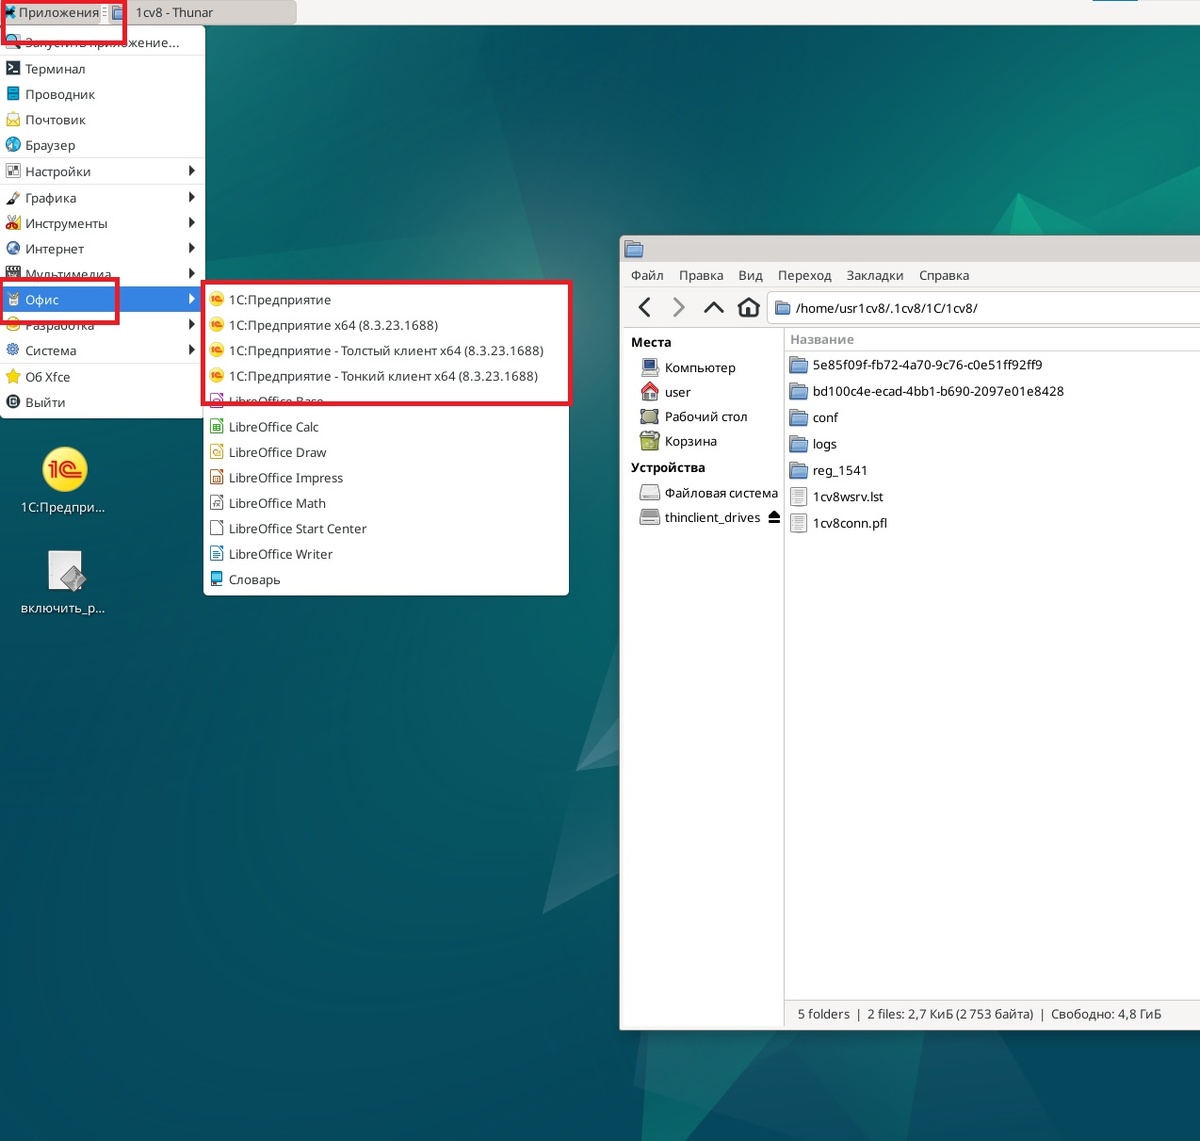
Task: Open the Справка menu in Thunar
Action: click(944, 275)
